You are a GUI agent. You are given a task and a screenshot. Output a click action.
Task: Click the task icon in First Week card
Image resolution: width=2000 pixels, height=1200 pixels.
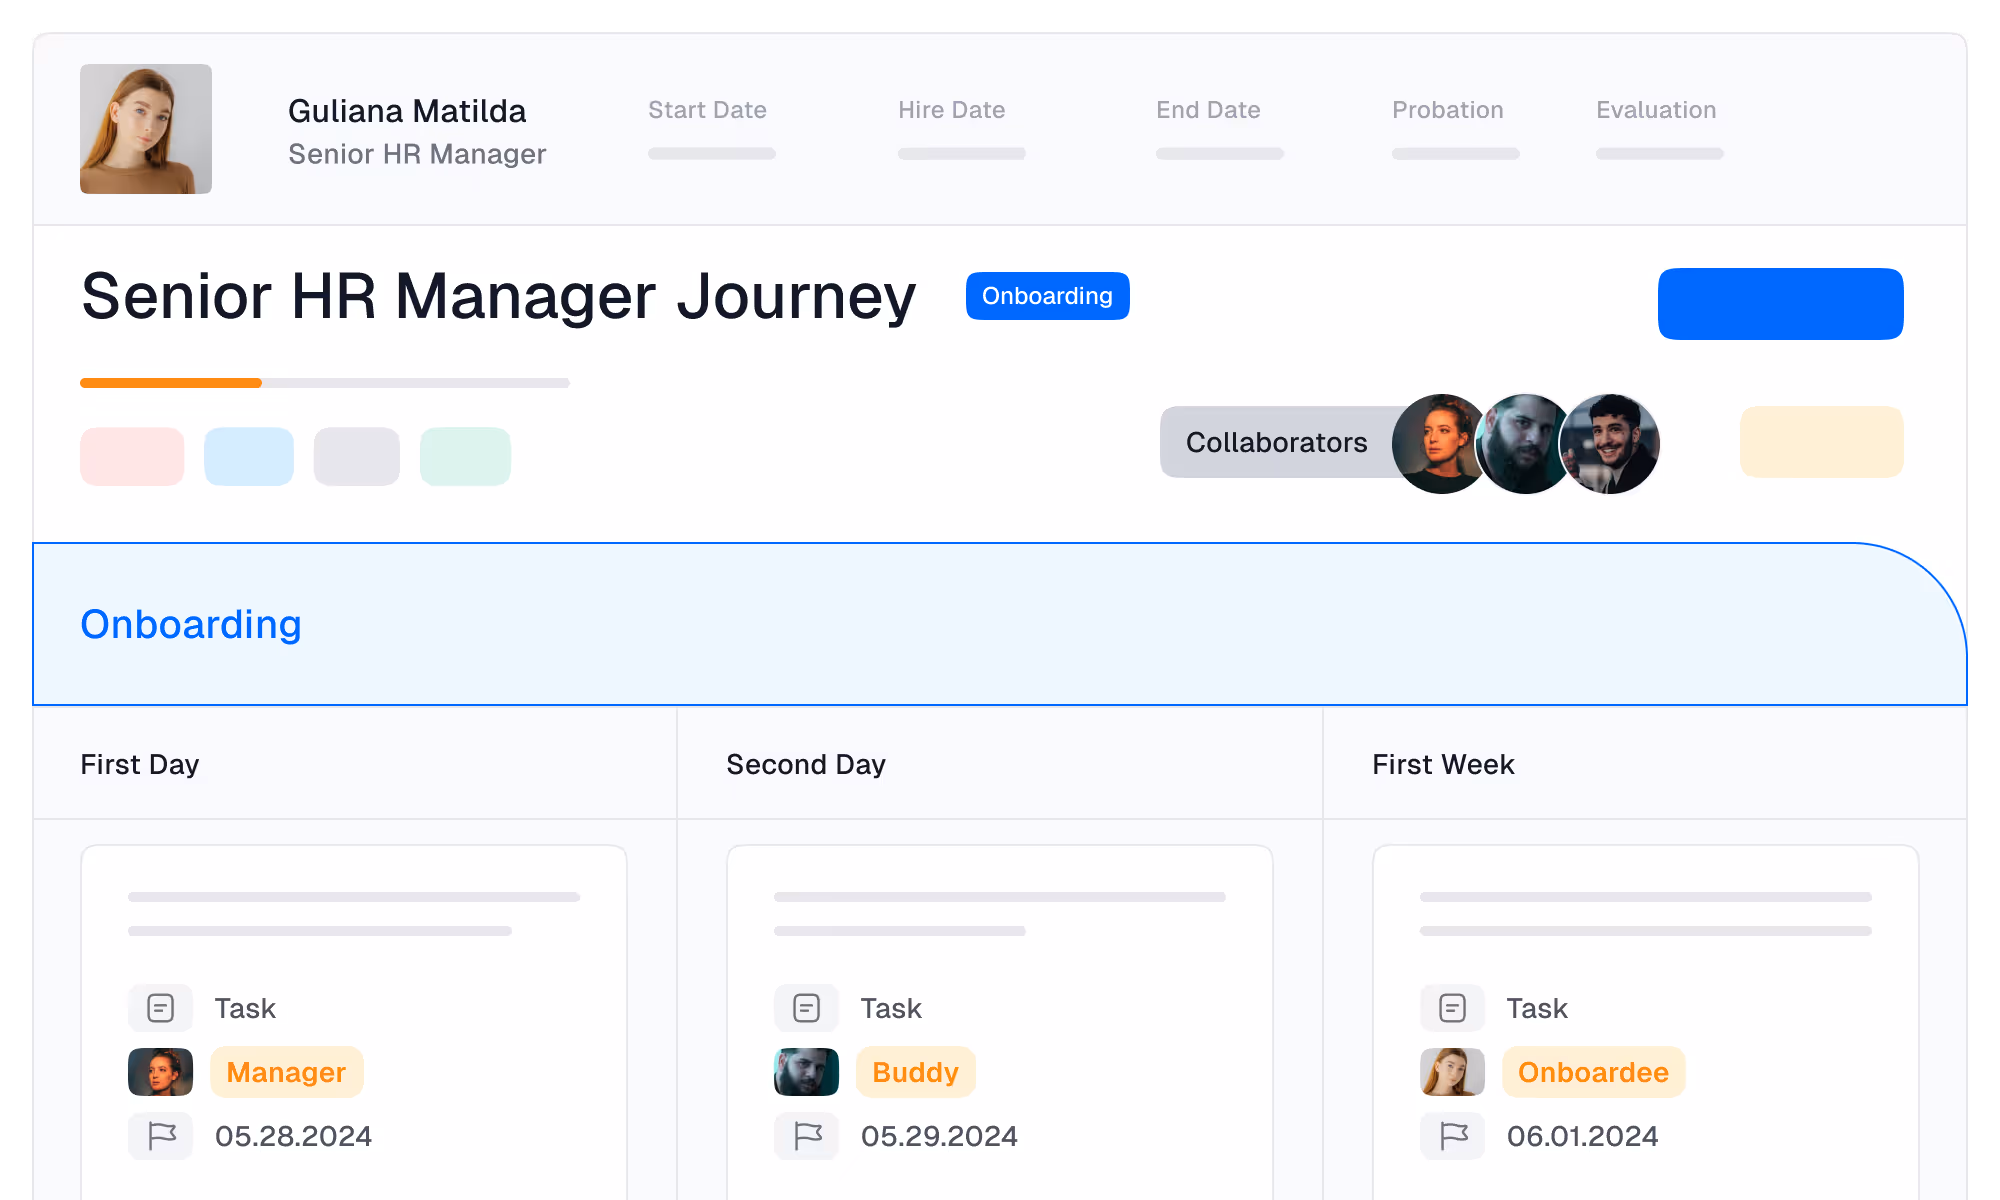(x=1452, y=1008)
